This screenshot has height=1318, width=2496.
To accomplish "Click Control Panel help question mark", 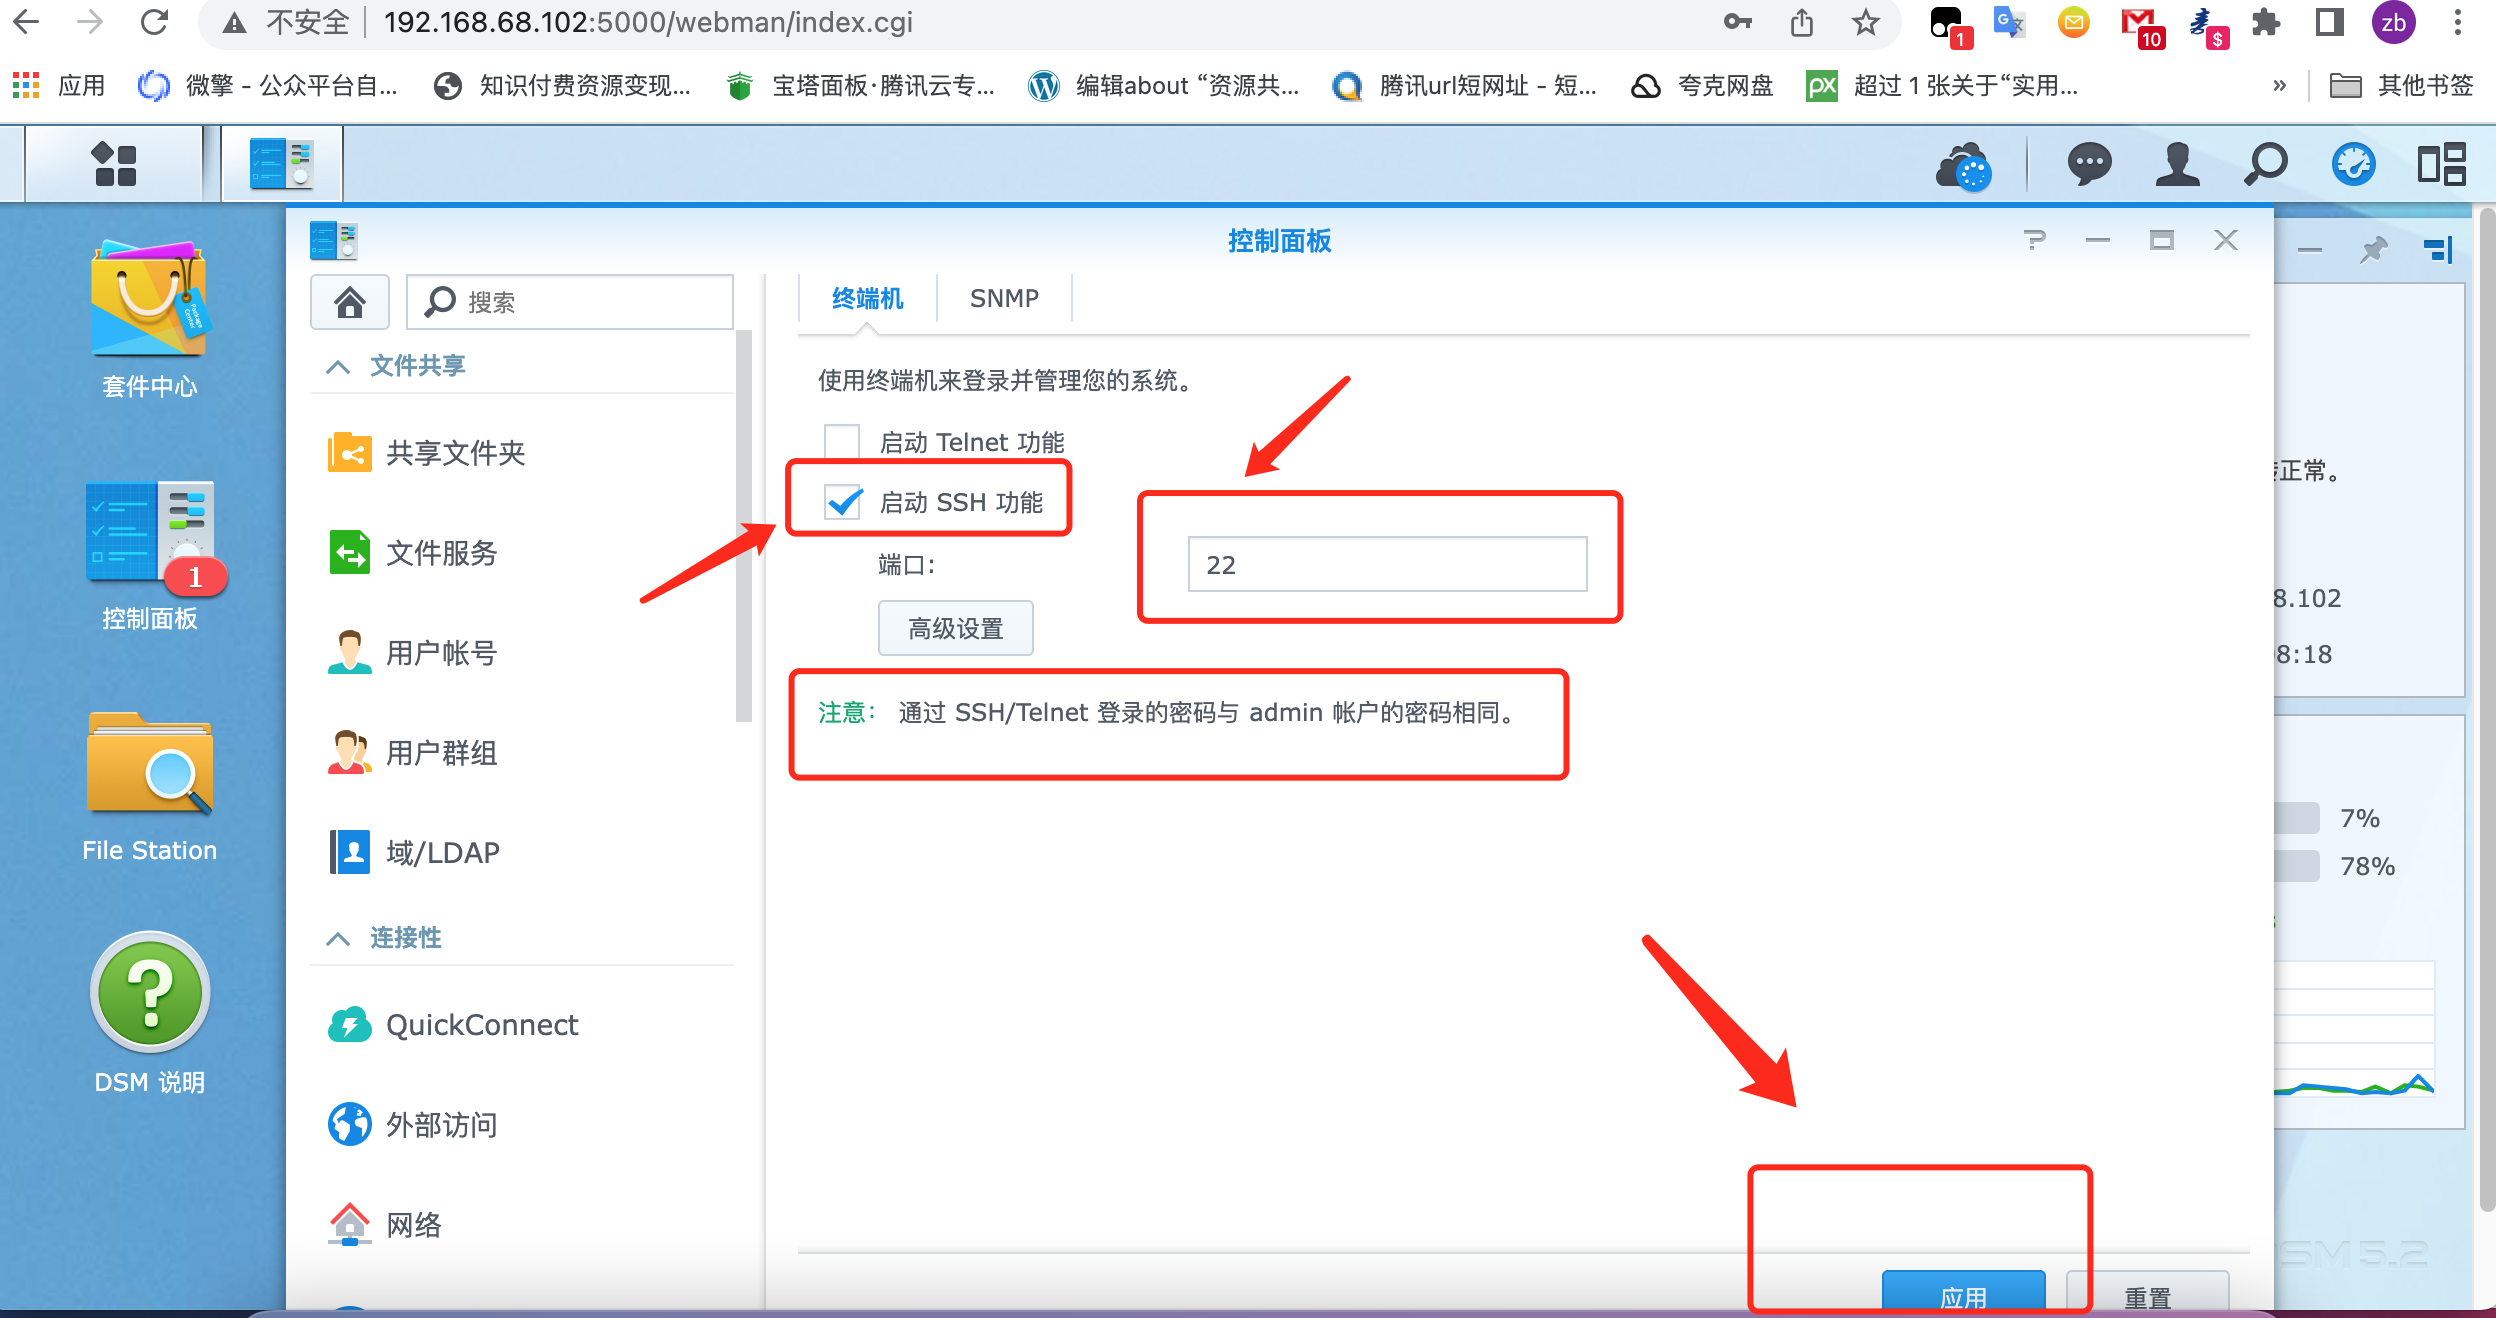I will click(2035, 240).
